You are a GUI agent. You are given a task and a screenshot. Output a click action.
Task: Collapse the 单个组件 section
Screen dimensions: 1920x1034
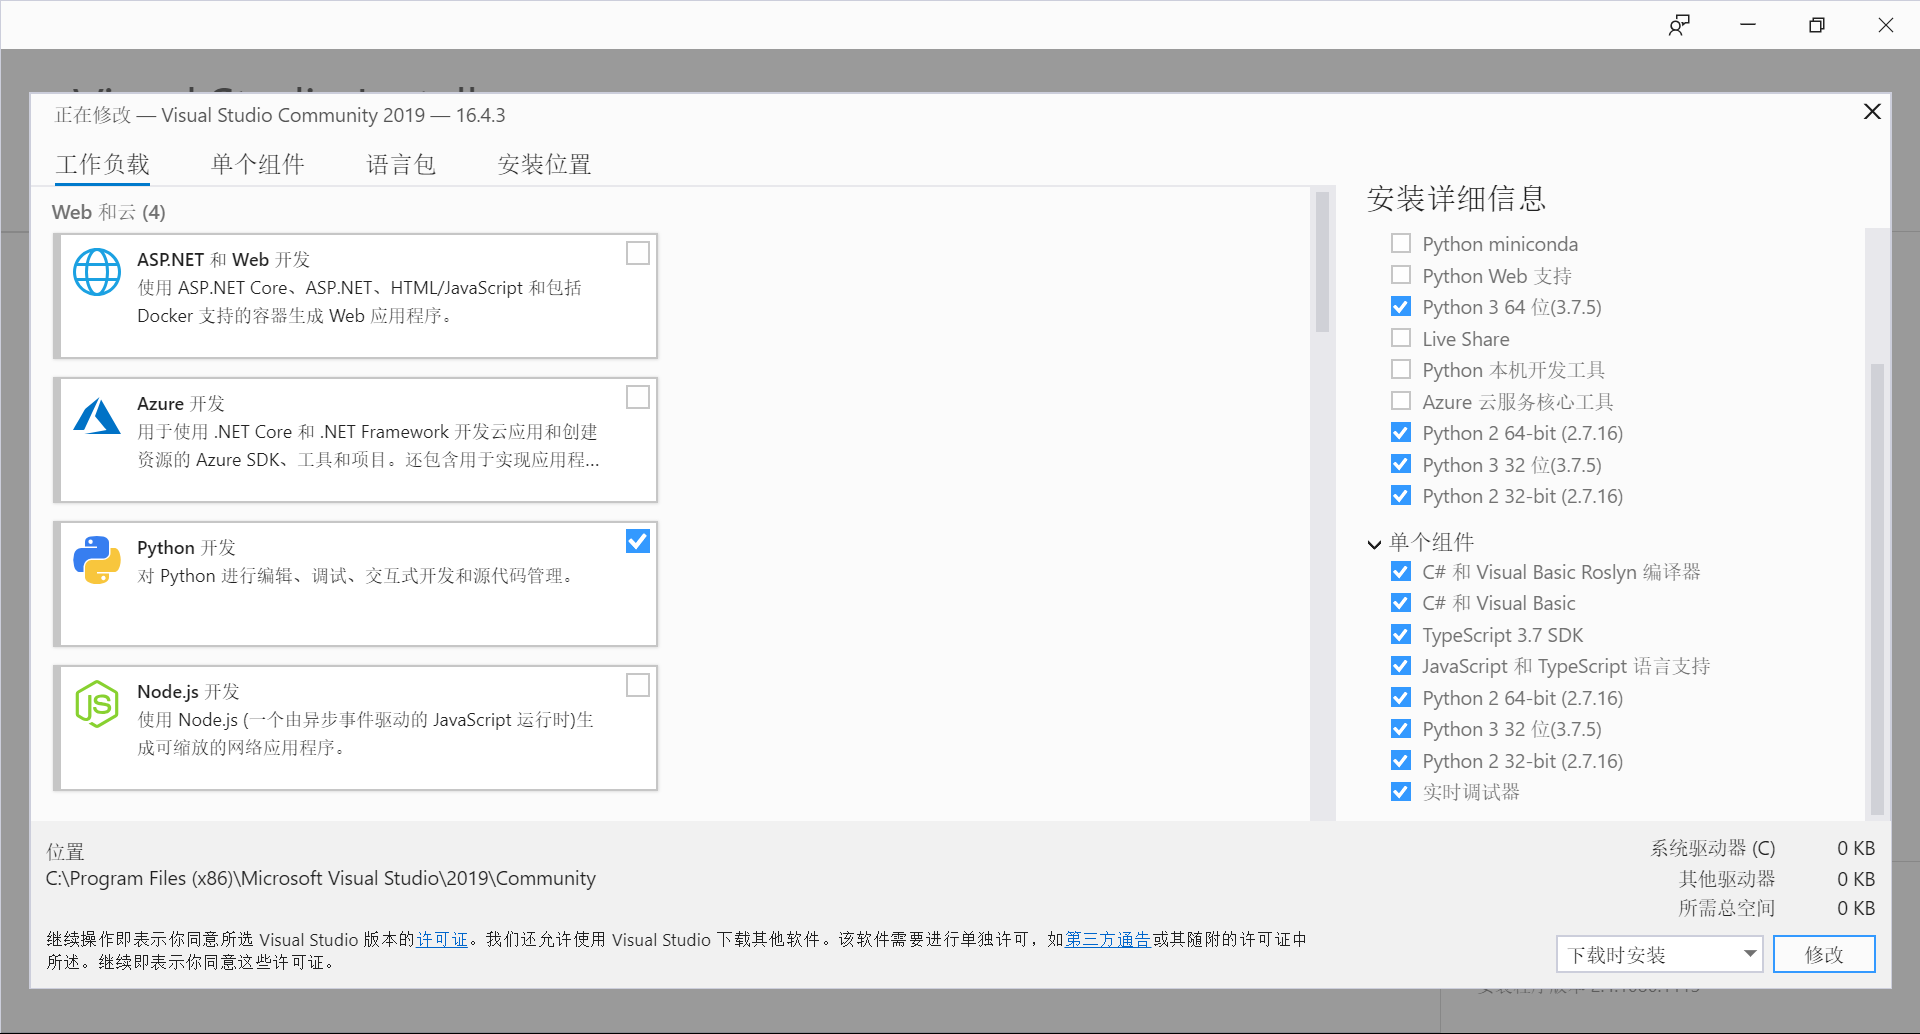(x=1374, y=543)
